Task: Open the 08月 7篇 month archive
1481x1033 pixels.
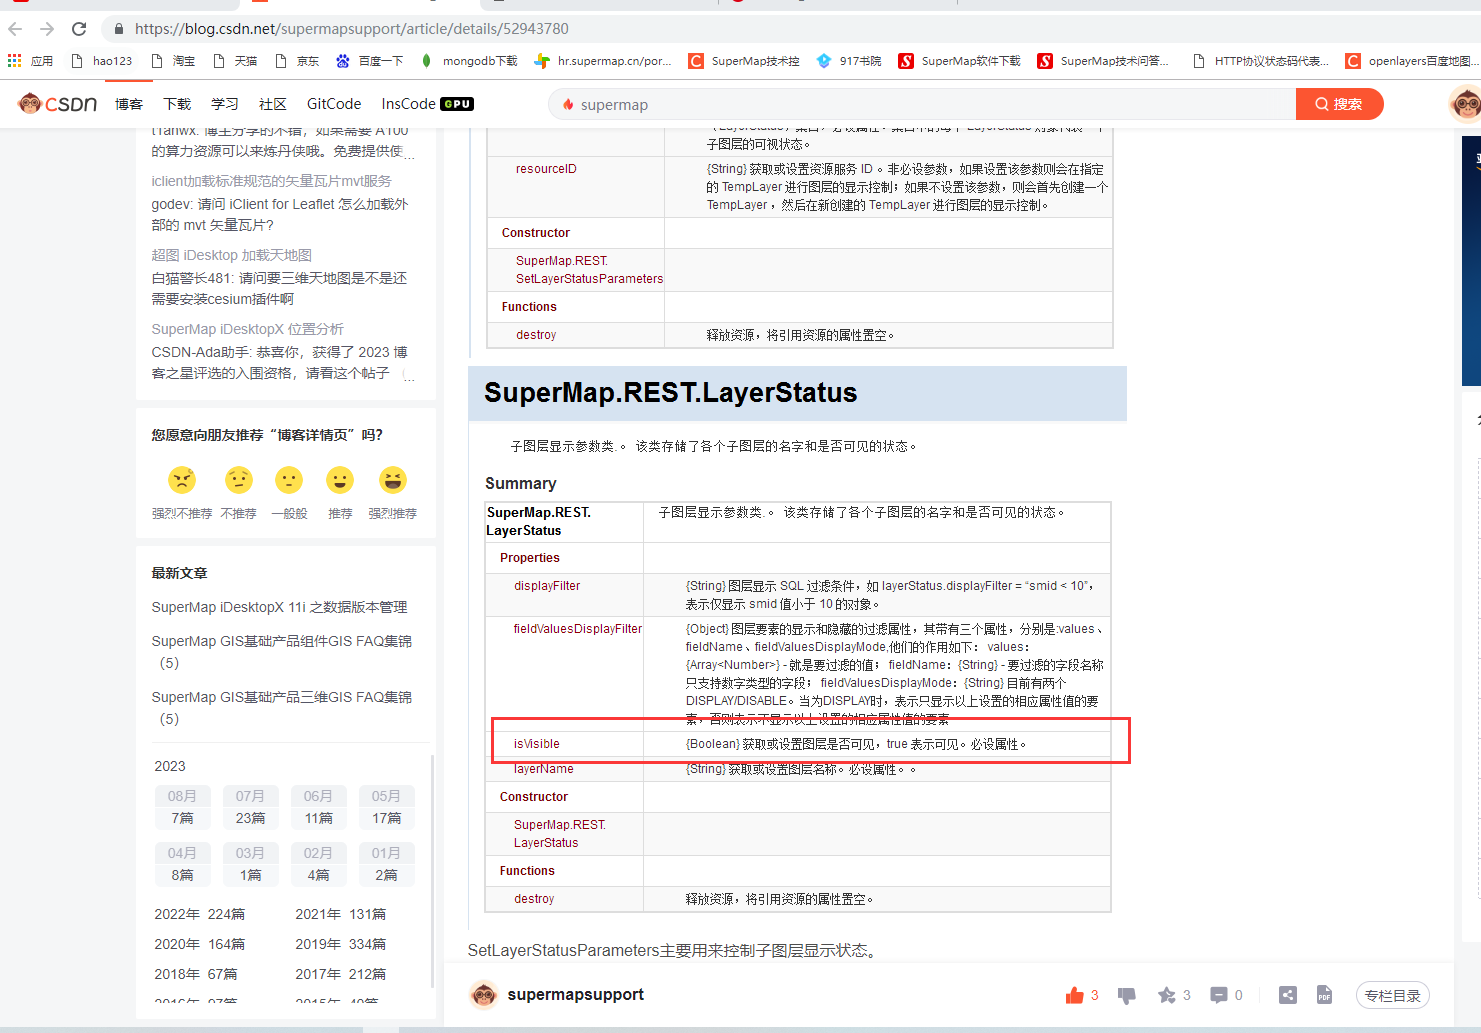Action: pos(183,807)
